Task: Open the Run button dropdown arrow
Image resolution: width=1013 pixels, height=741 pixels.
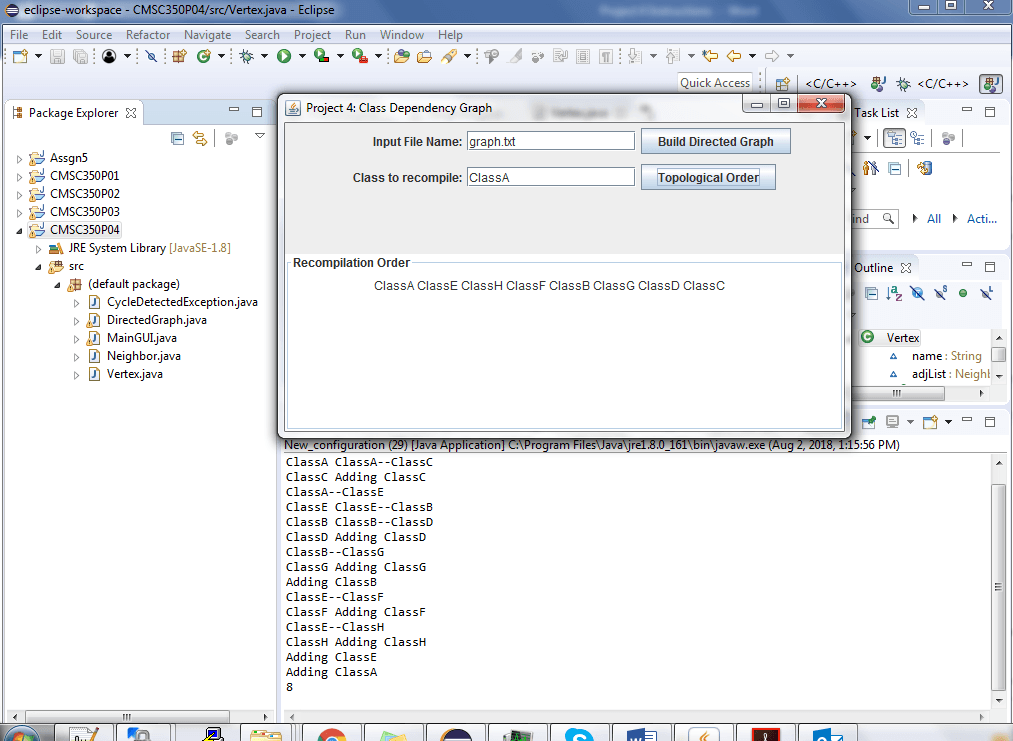Action: (302, 56)
